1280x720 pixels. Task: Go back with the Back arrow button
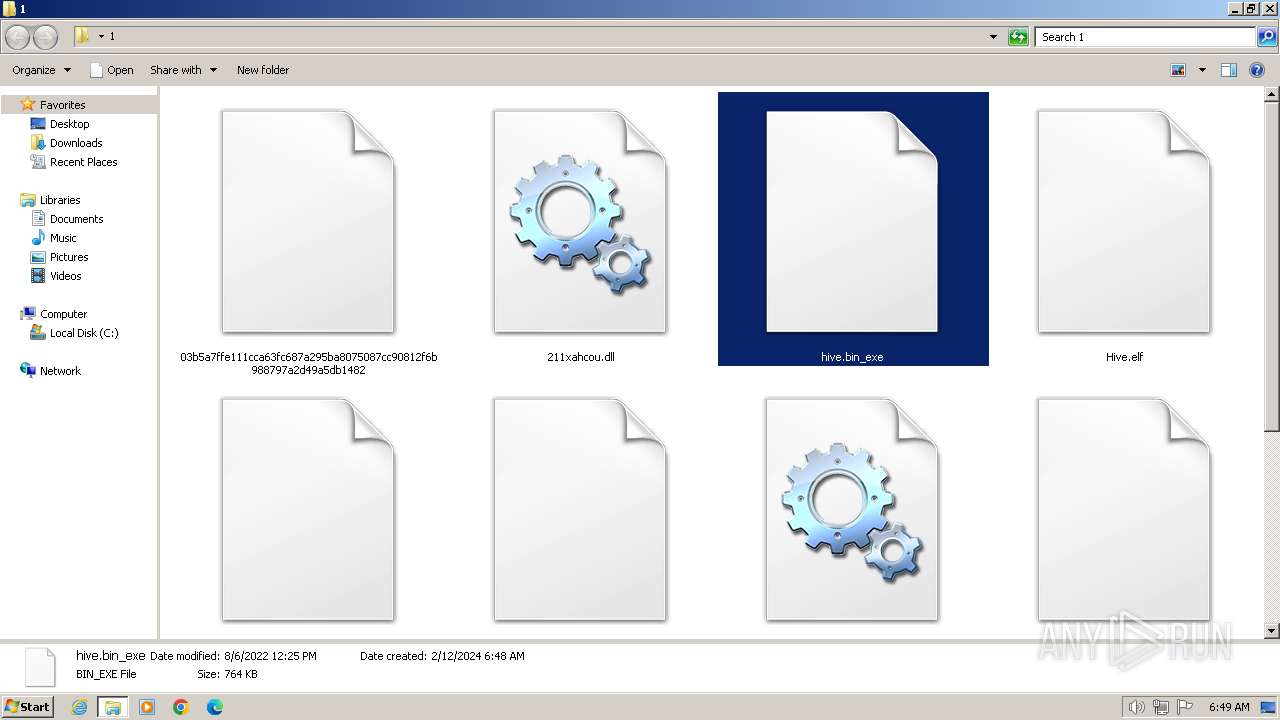click(17, 37)
